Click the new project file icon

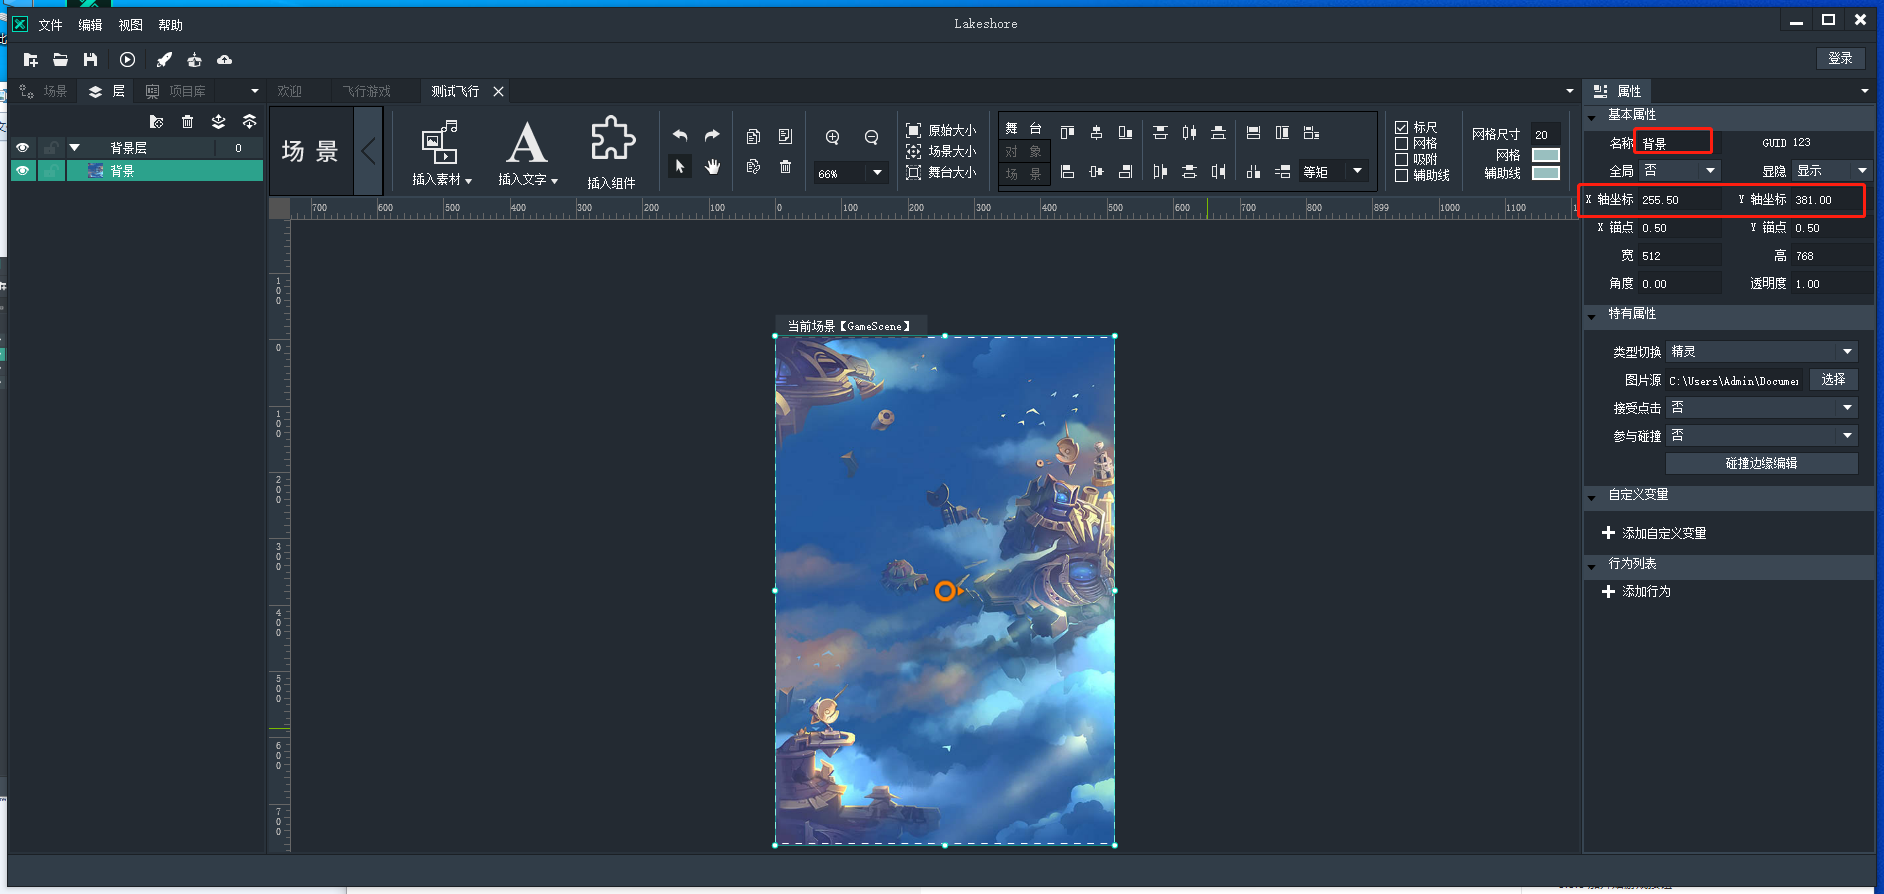[x=31, y=60]
